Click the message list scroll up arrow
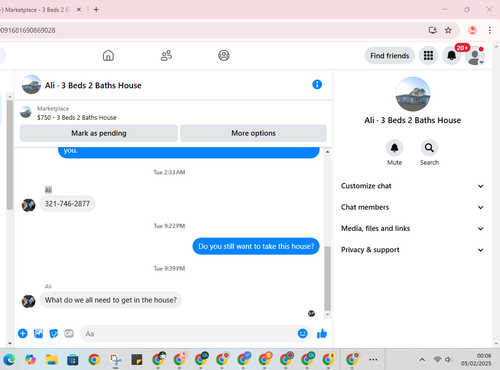The width and height of the screenshot is (500, 370). coord(328,152)
